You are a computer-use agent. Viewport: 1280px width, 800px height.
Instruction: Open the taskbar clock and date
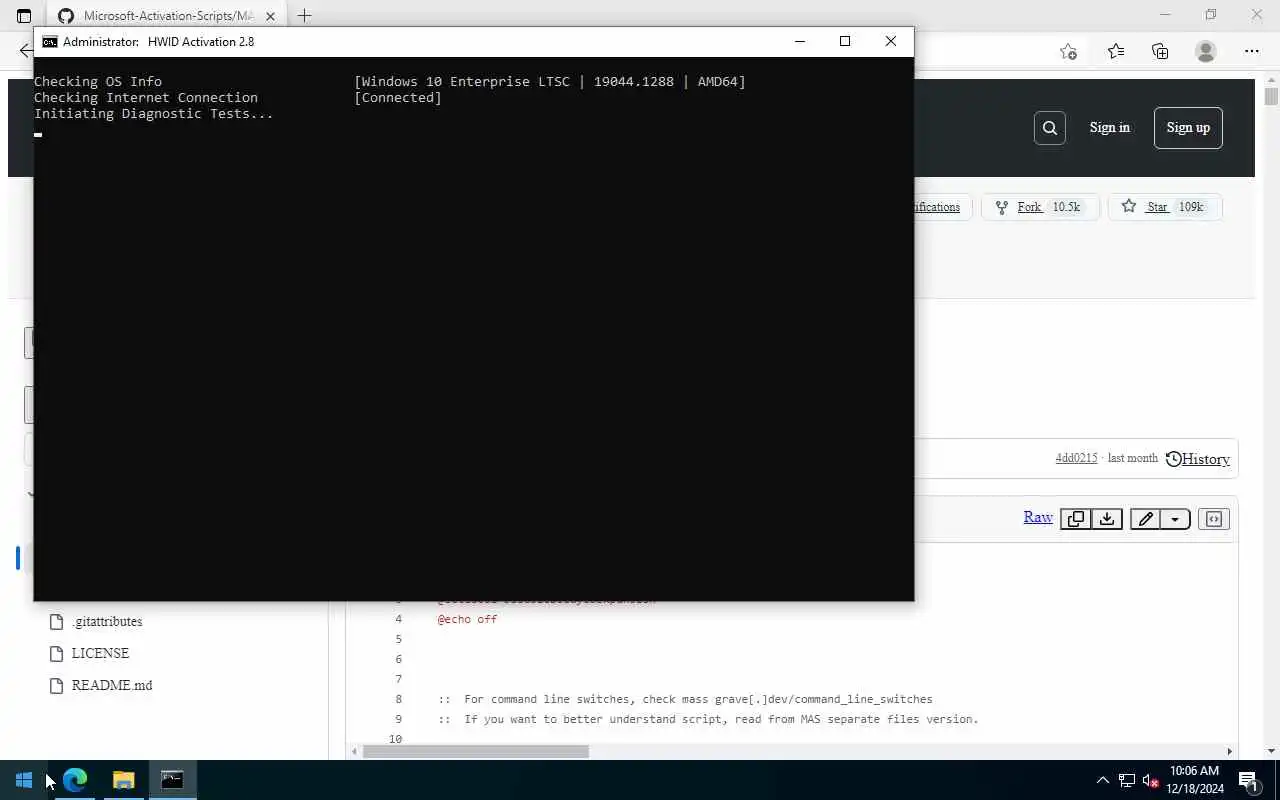[x=1194, y=780]
